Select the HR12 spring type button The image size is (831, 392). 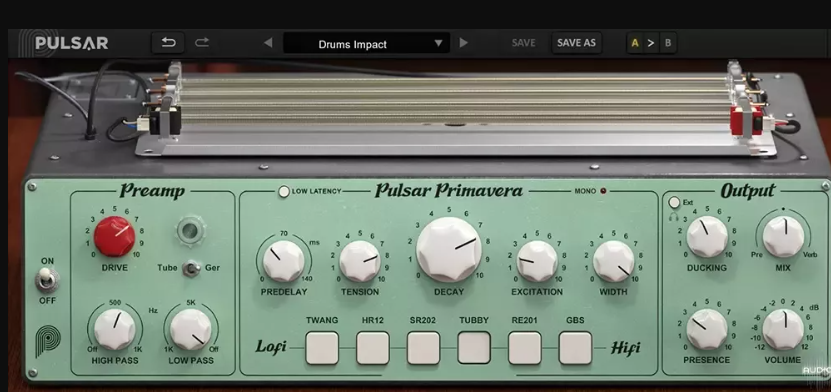click(373, 348)
